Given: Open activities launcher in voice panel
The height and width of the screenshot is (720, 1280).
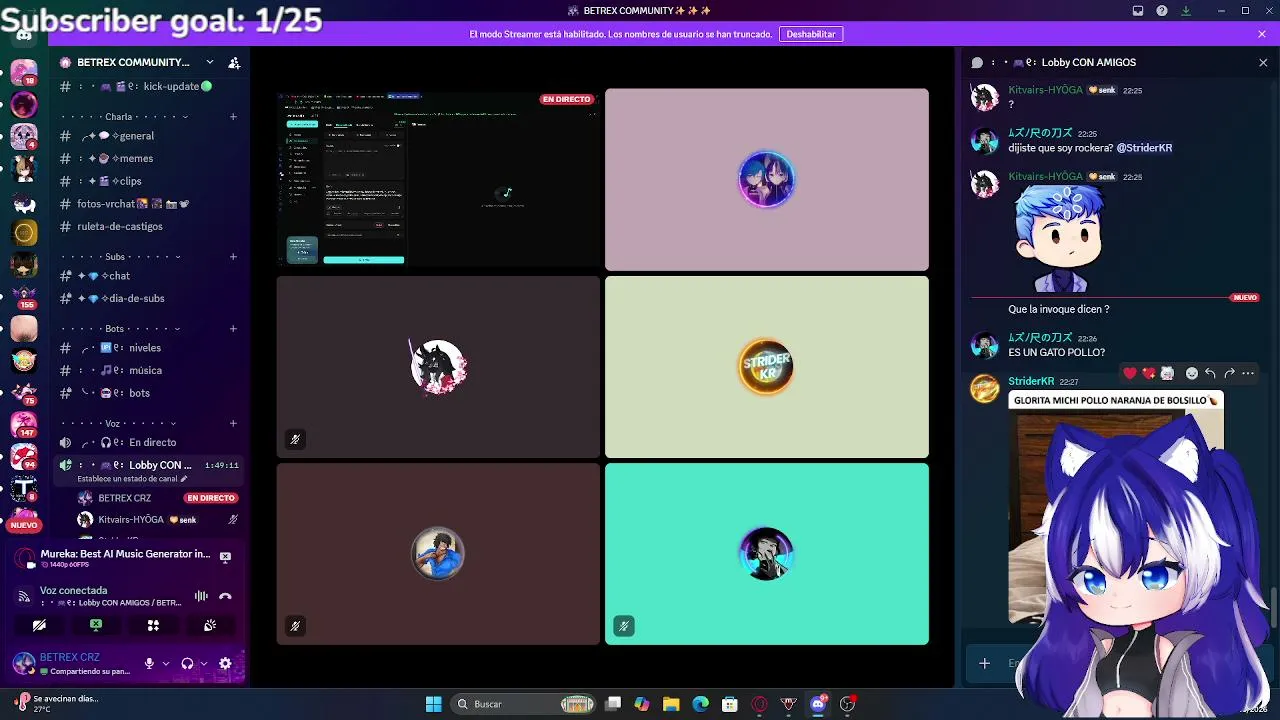Looking at the screenshot, I should tap(153, 625).
